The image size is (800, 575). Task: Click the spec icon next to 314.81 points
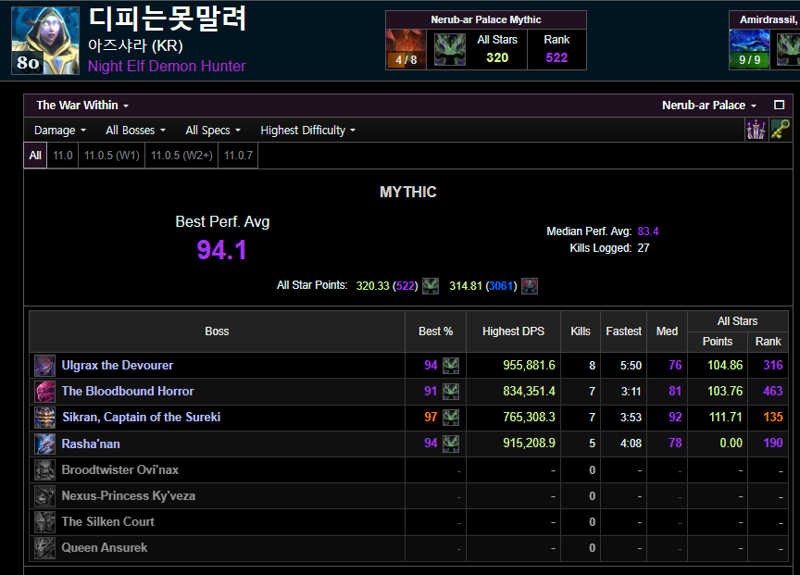pos(530,286)
